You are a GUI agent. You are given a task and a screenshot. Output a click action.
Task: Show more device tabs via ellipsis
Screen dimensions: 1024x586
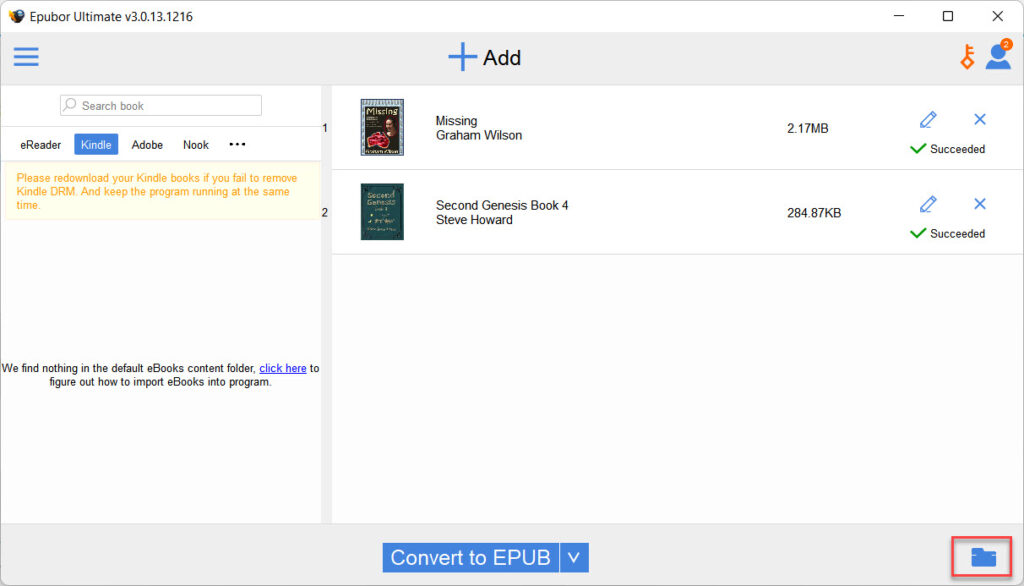[237, 144]
